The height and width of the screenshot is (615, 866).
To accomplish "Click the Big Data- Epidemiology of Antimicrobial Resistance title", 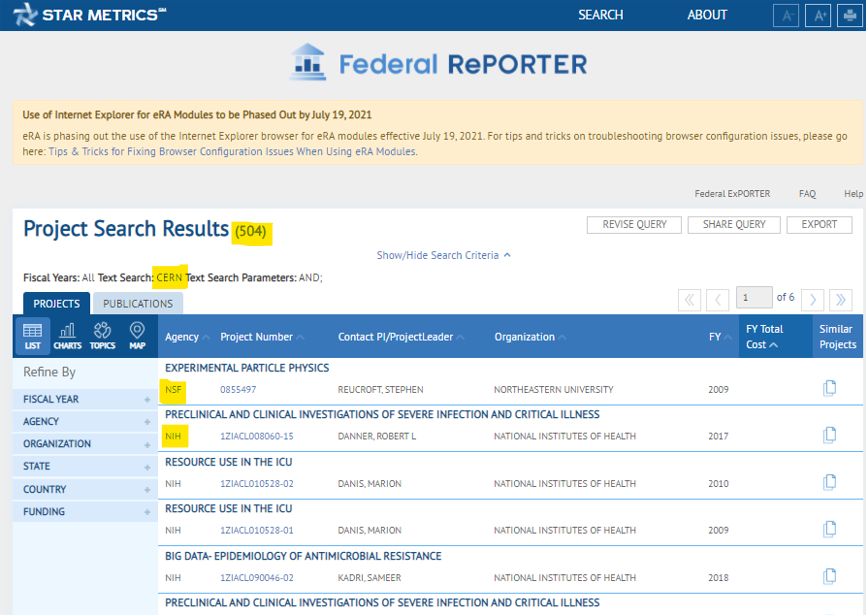I will point(303,556).
